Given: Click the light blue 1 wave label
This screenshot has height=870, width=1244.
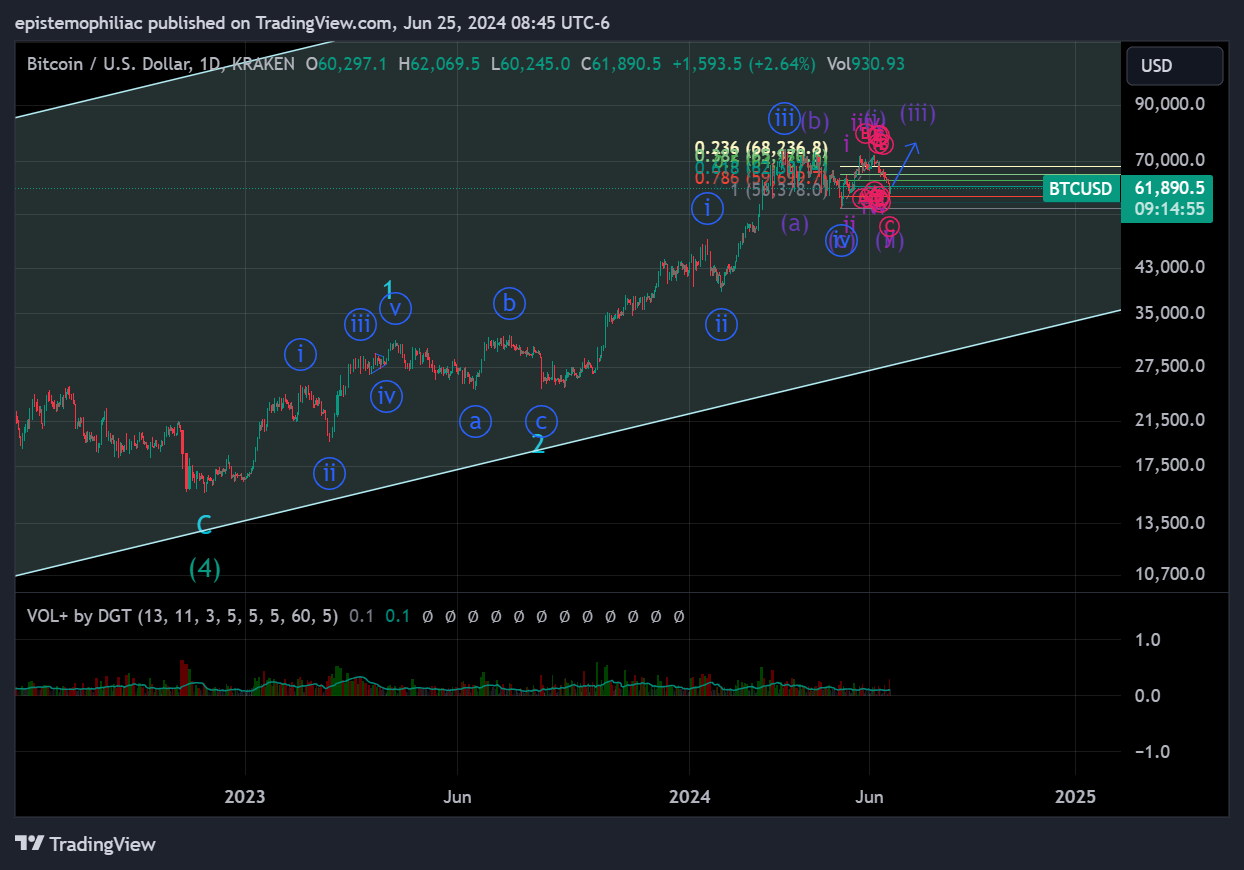Looking at the screenshot, I should click(388, 290).
